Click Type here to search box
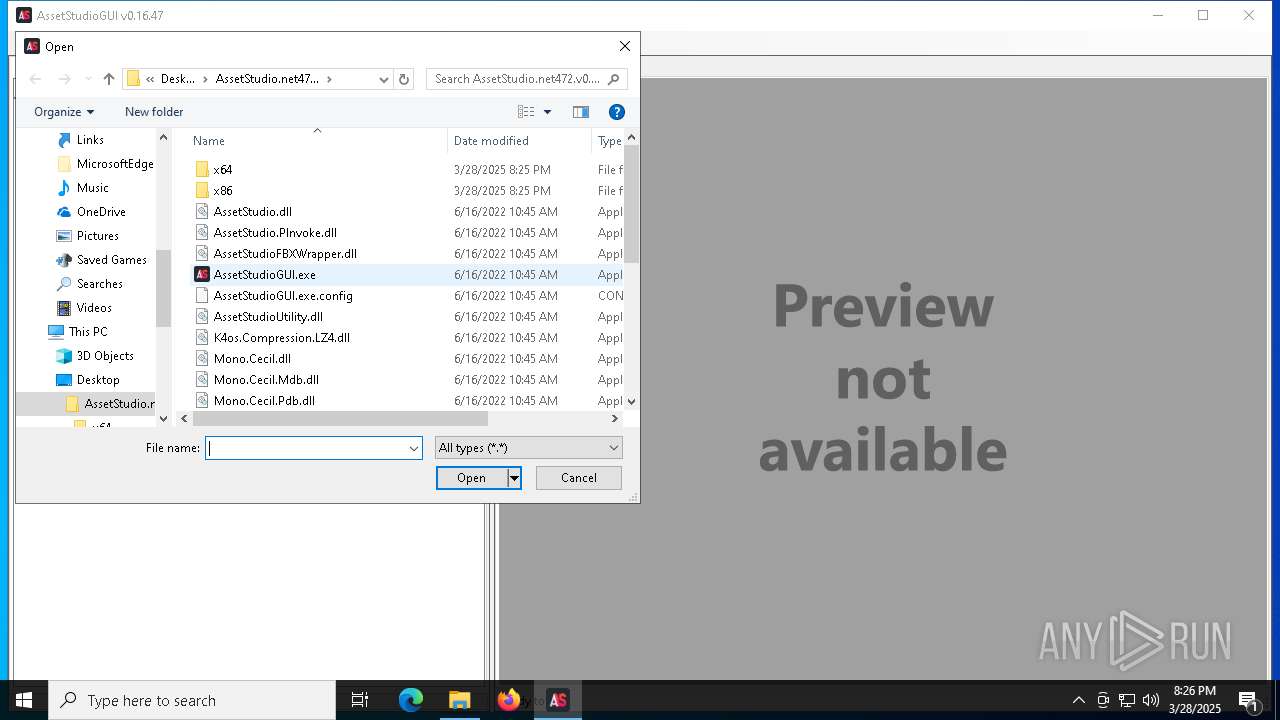 192,700
